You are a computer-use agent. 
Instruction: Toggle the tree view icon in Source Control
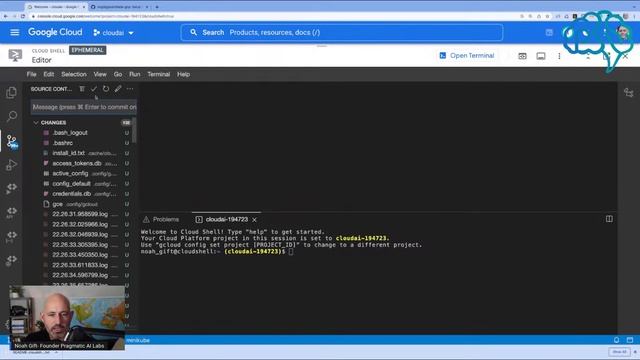[82, 89]
